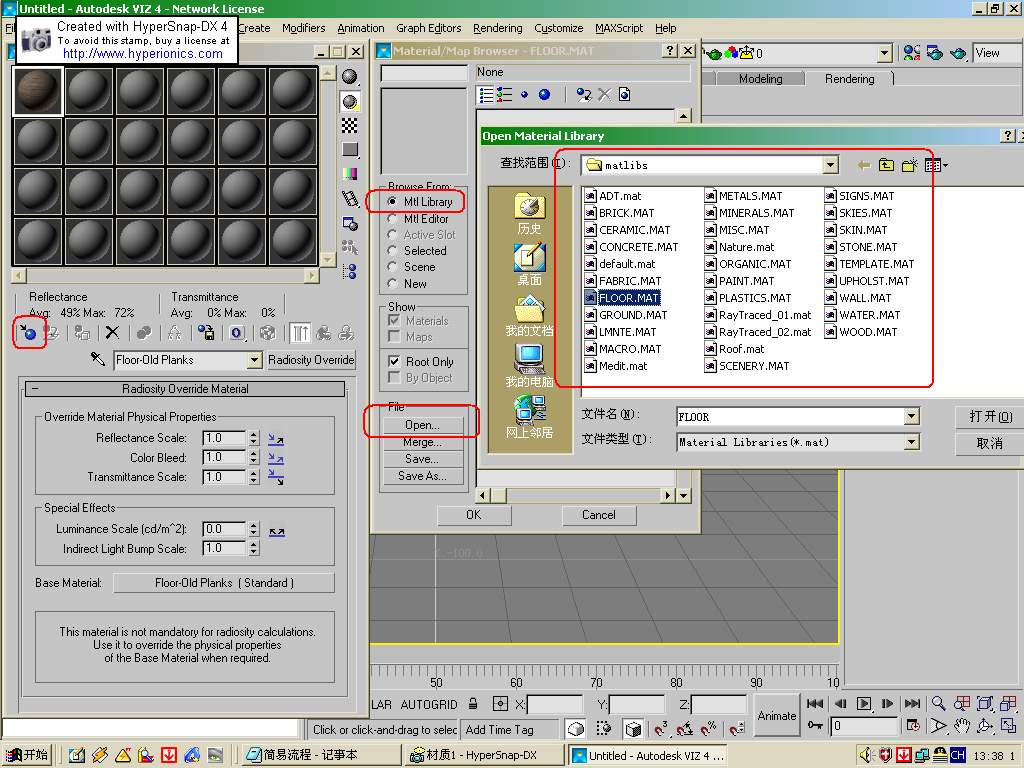1024x768 pixels.
Task: Collapse the Radiosity Override Material rollout
Action: coord(35,389)
